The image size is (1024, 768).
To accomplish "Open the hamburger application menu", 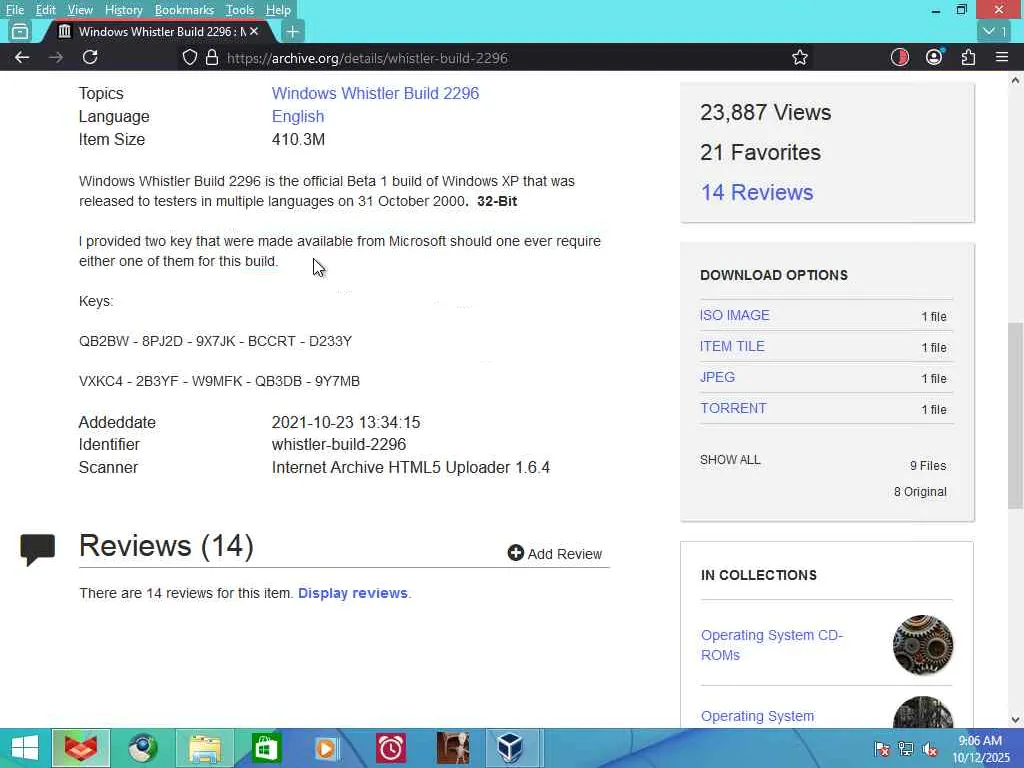I will 1002,57.
